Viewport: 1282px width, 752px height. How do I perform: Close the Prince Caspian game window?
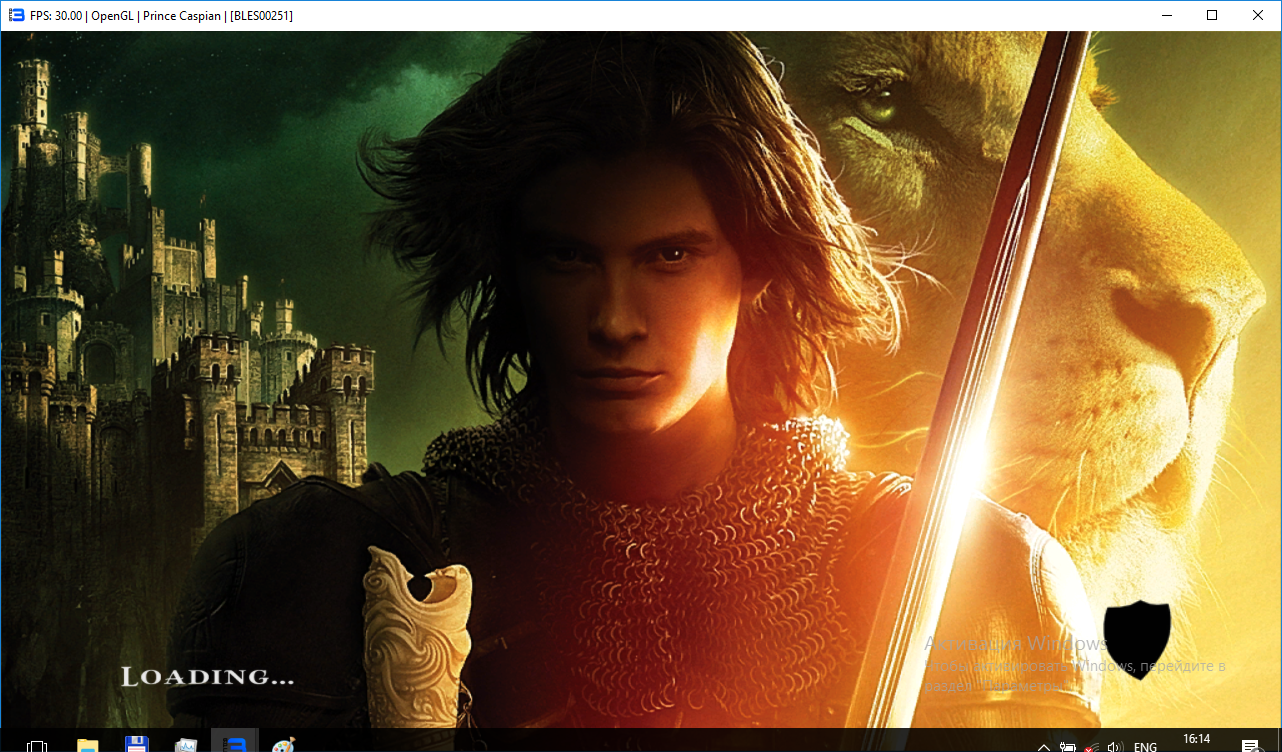[x=1258, y=15]
